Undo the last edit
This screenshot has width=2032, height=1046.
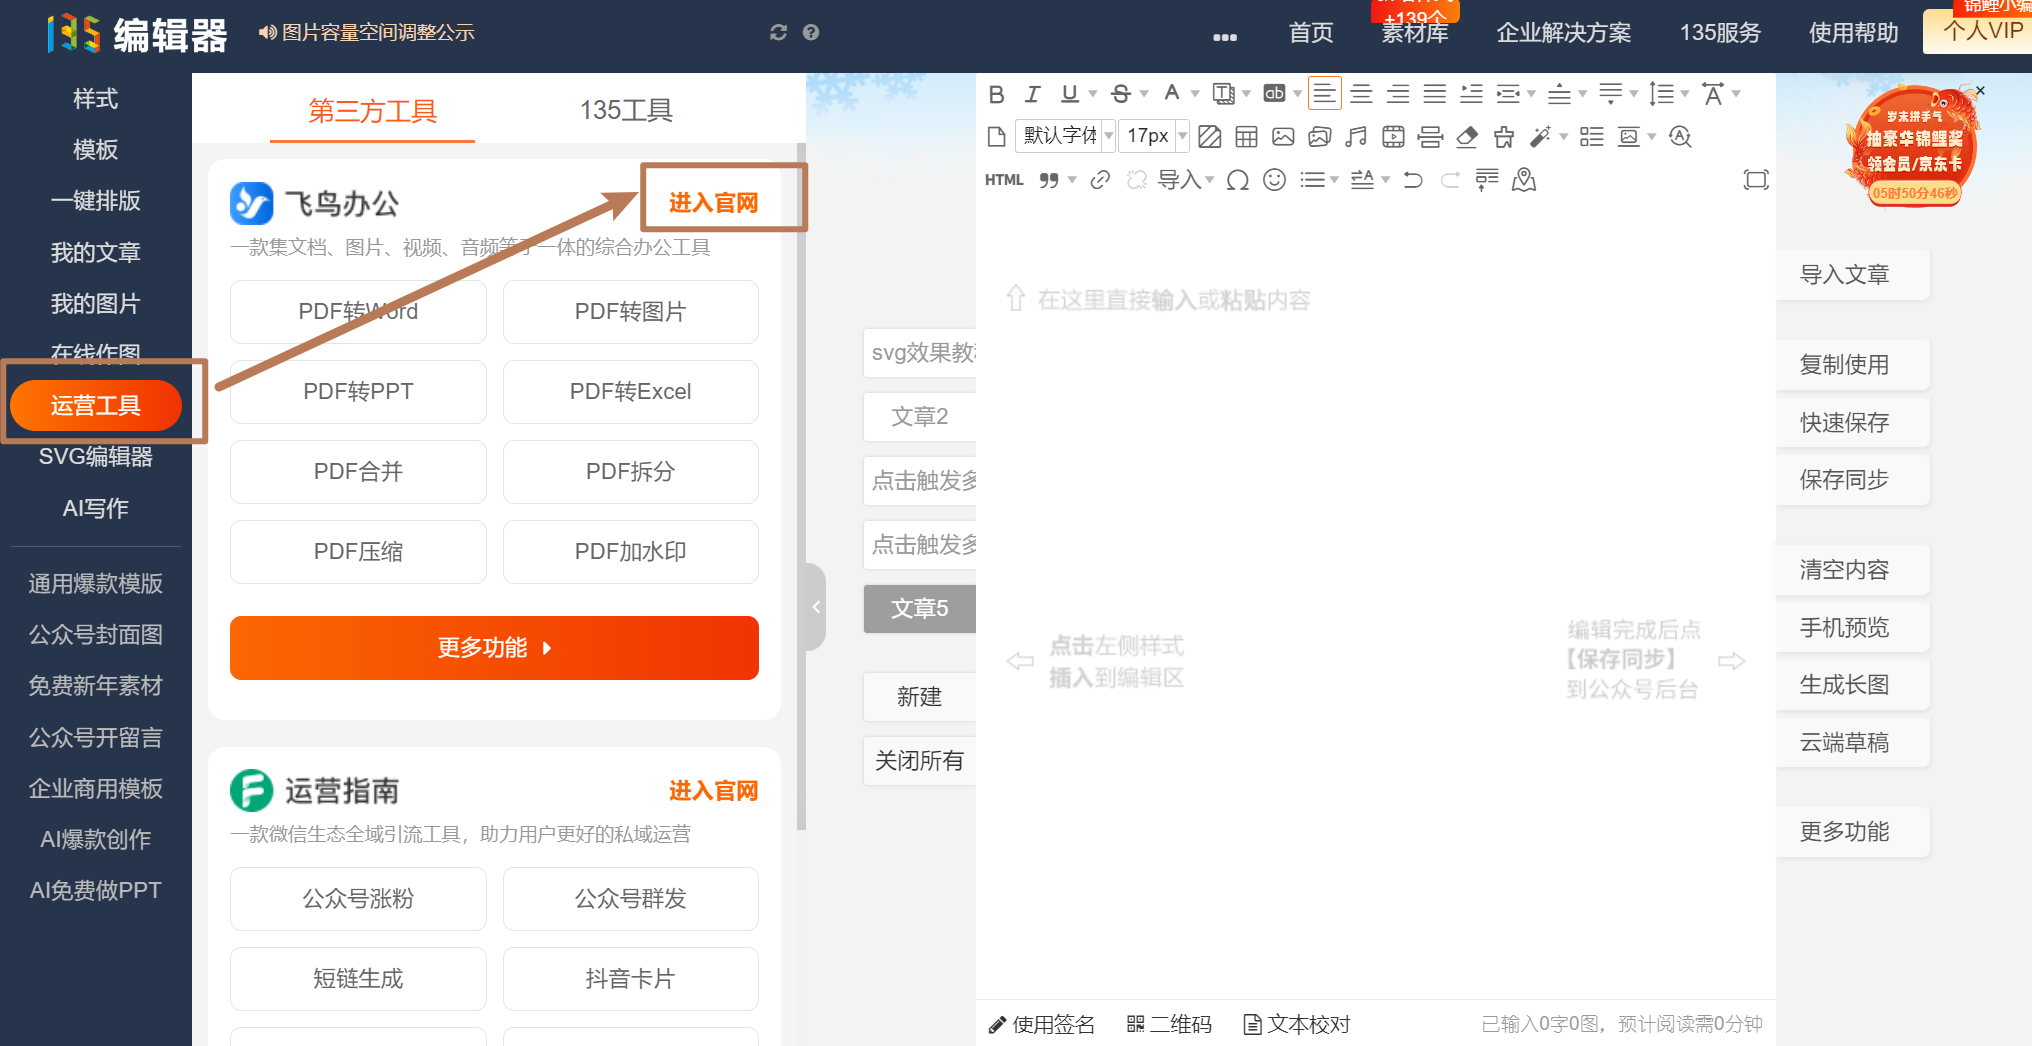click(x=1412, y=180)
